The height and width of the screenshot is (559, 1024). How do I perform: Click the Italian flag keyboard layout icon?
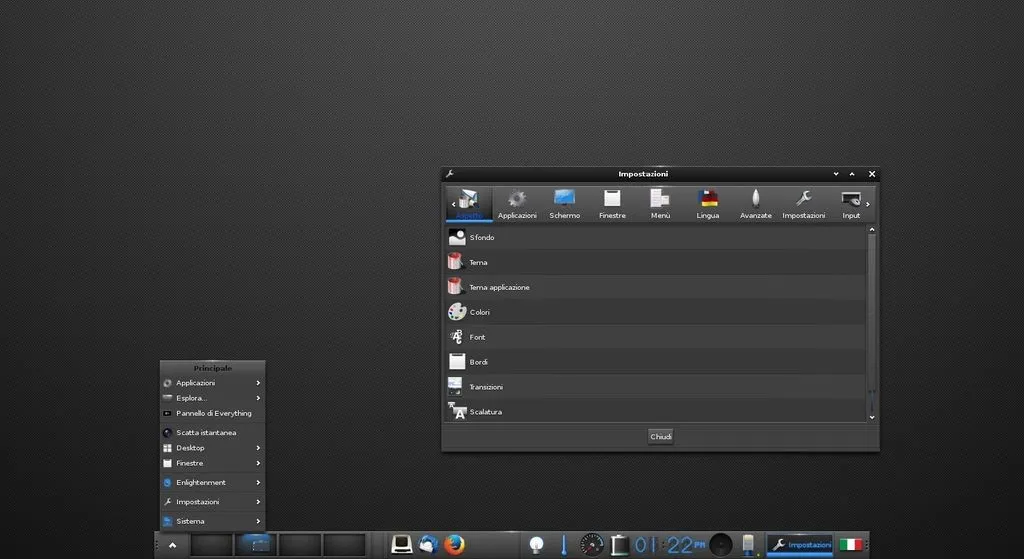click(850, 545)
